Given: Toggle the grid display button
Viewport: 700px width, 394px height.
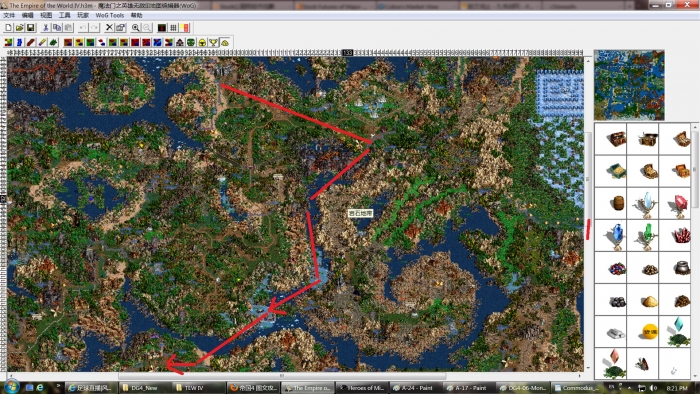Looking at the screenshot, I should coord(173,28).
